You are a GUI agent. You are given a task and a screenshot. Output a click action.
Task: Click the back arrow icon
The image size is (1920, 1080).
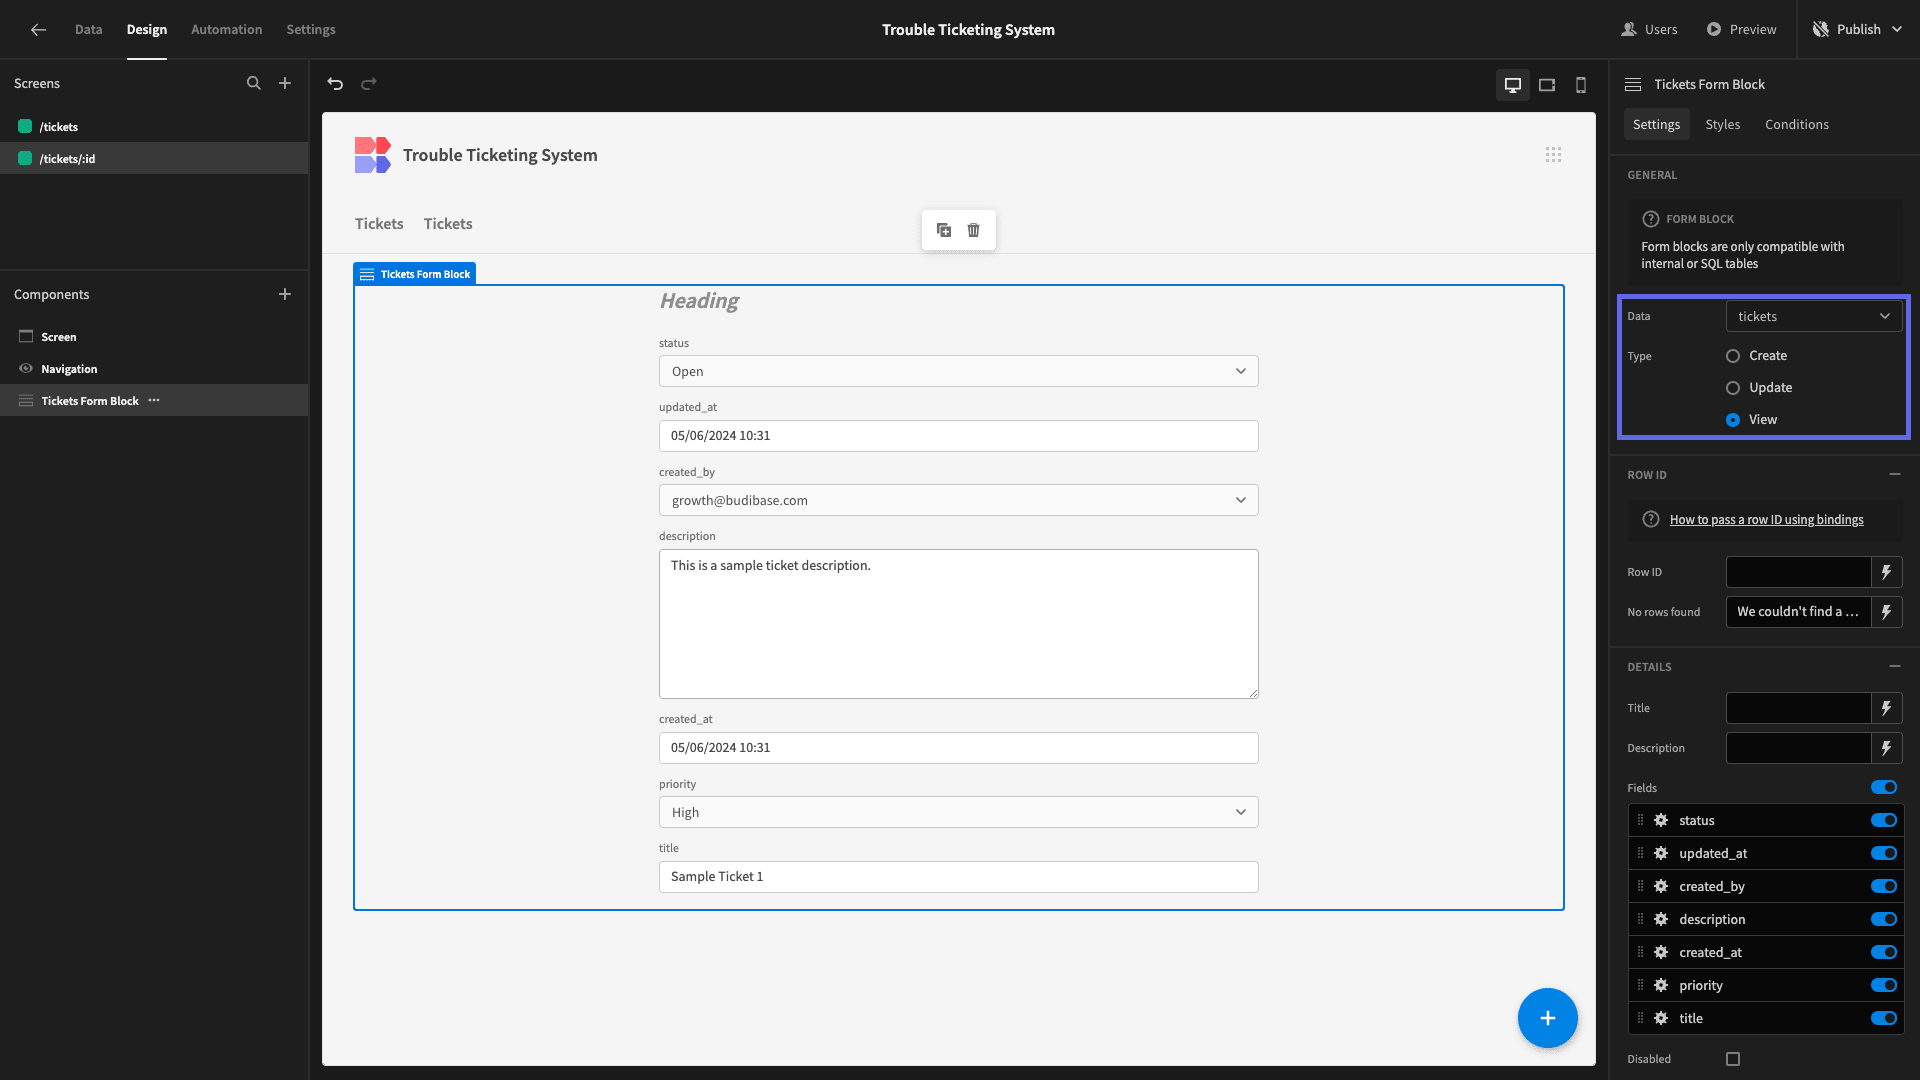click(38, 29)
